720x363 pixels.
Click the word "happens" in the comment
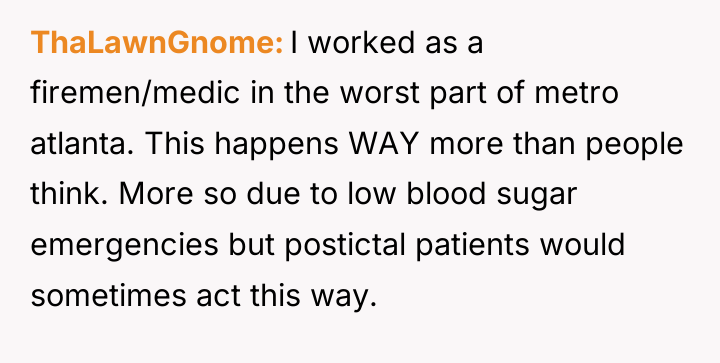click(276, 144)
